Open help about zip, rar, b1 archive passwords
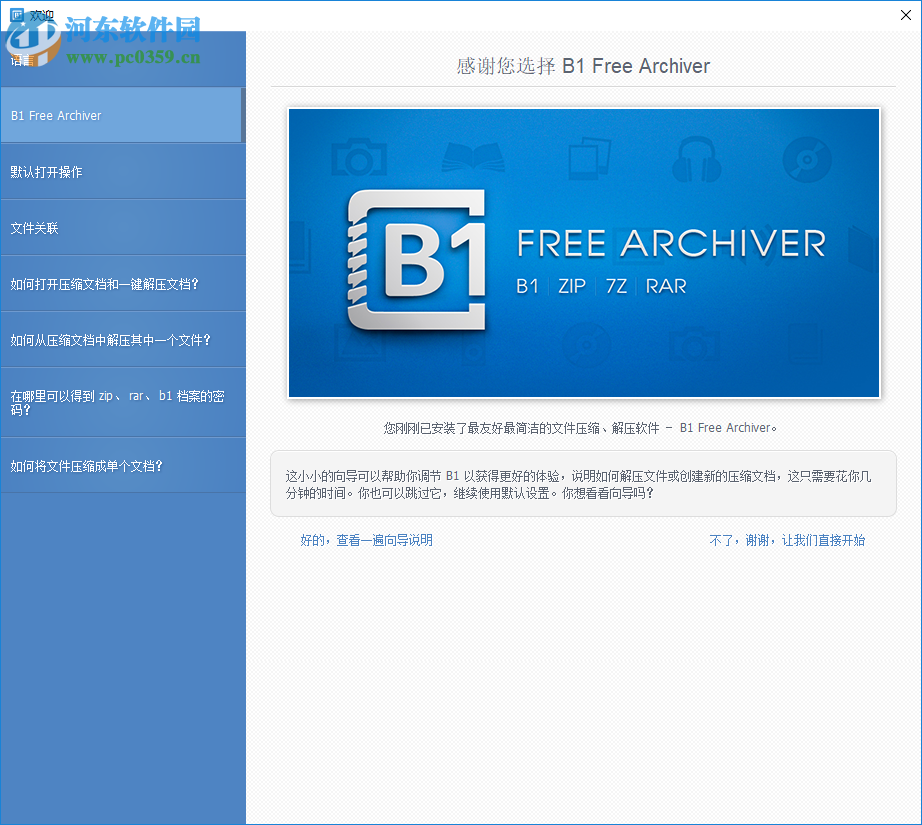 pos(120,401)
